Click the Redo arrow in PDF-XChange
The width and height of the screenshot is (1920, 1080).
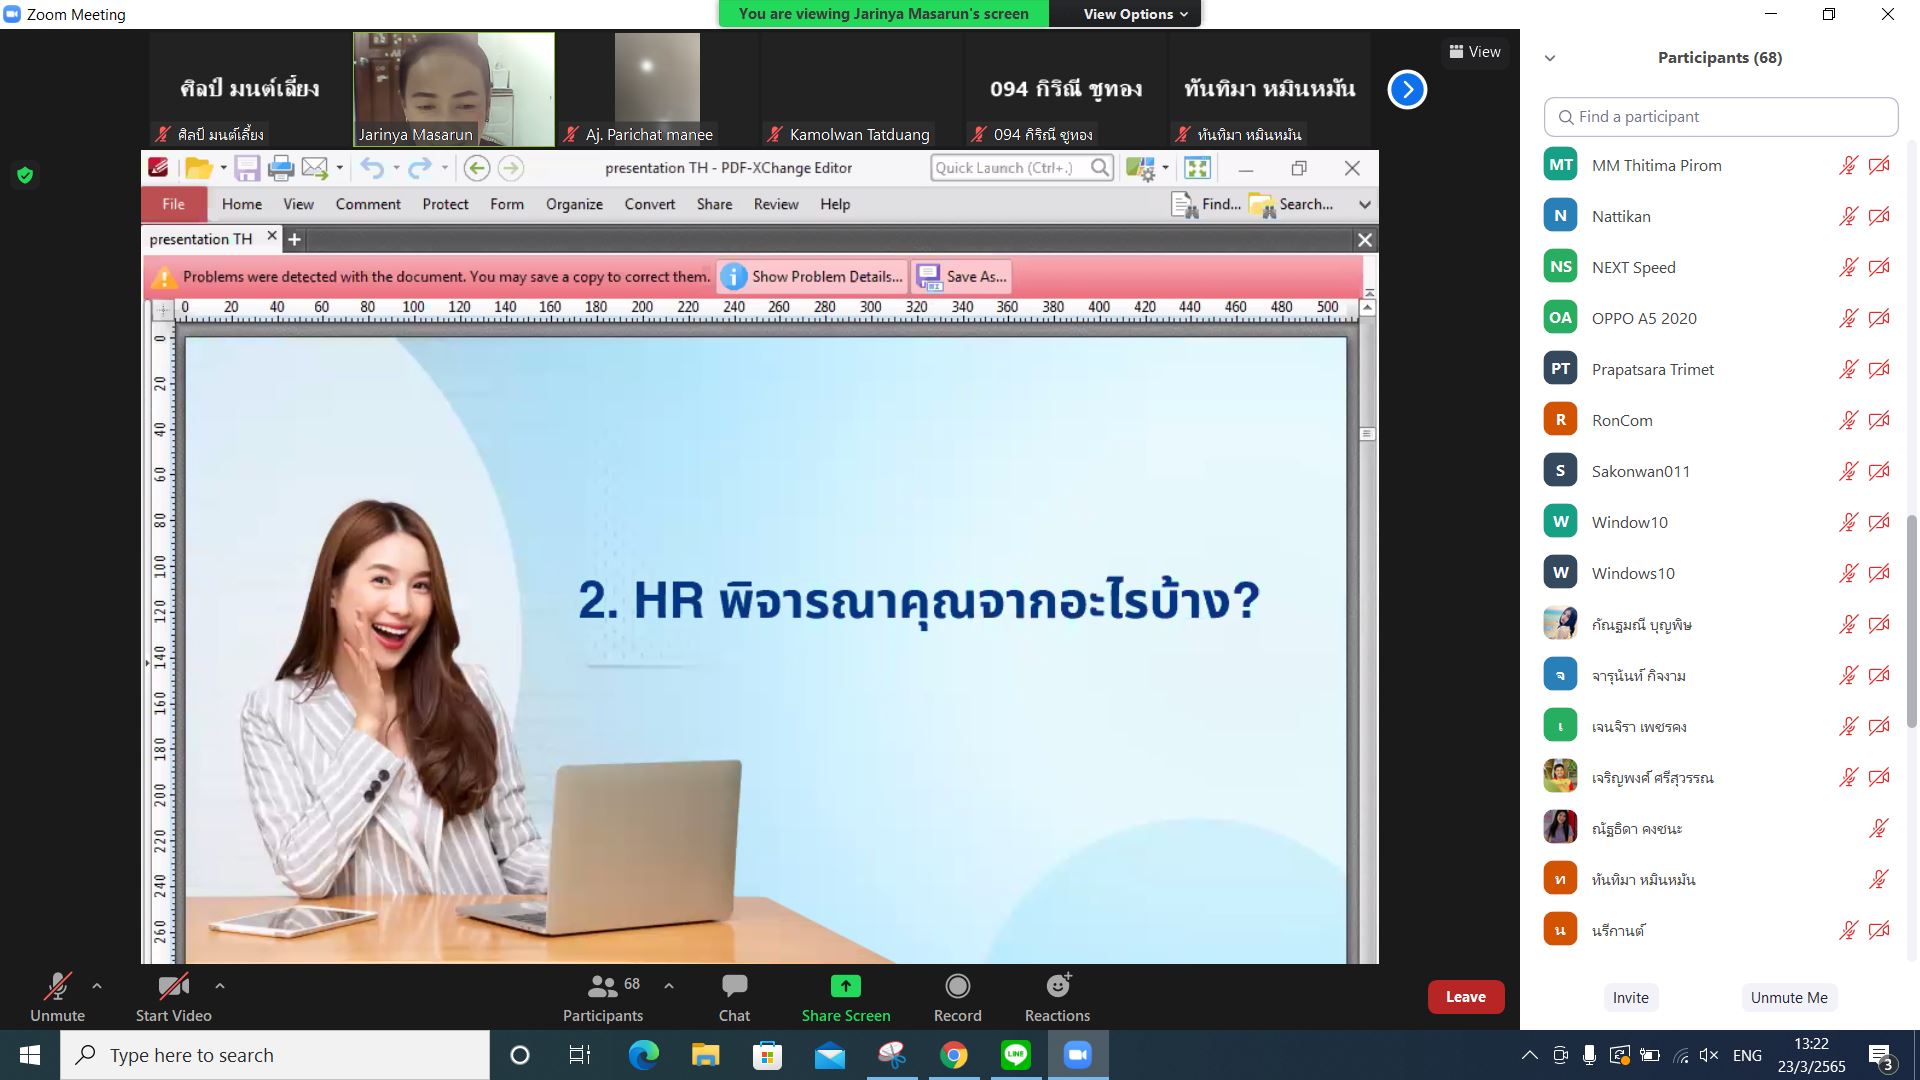(x=420, y=168)
